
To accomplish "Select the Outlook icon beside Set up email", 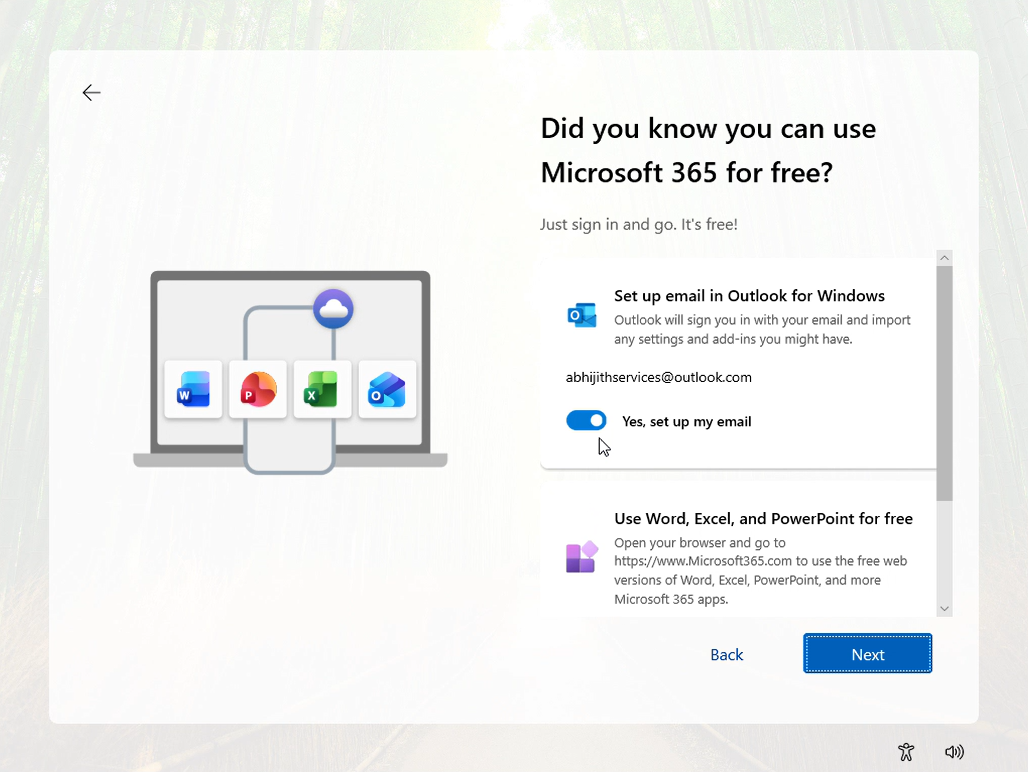I will tap(582, 313).
